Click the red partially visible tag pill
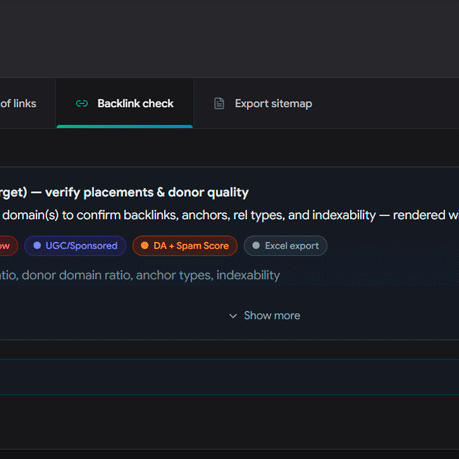The height and width of the screenshot is (459, 459). tap(9, 246)
